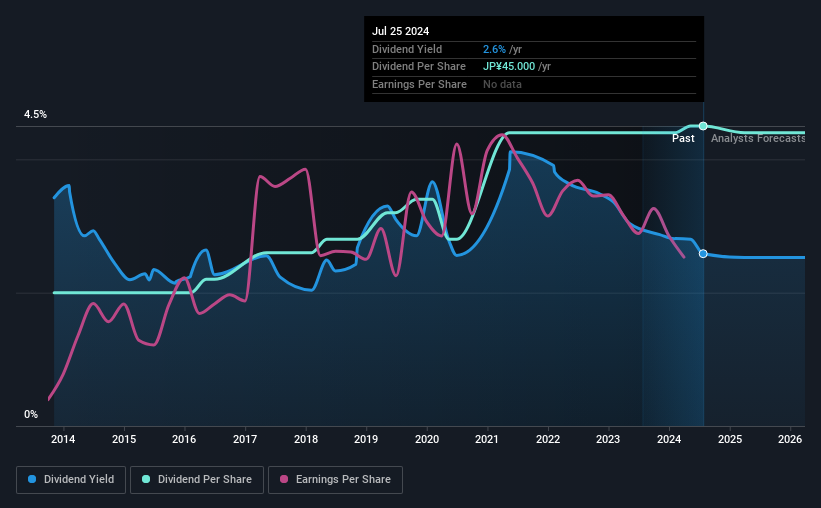
Task: Click the tooltip value '2.6%'
Action: (494, 49)
